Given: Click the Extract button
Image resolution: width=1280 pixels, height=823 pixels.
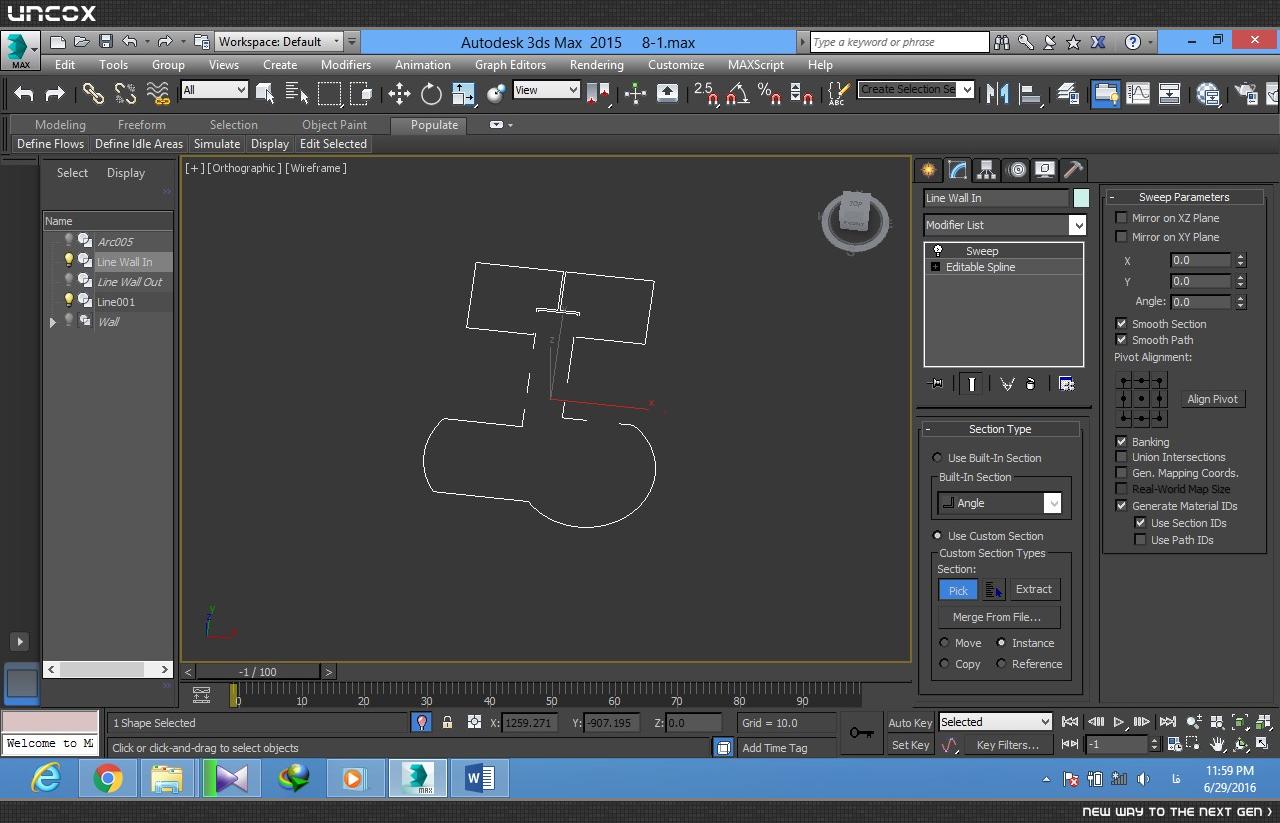Looking at the screenshot, I should (1034, 589).
